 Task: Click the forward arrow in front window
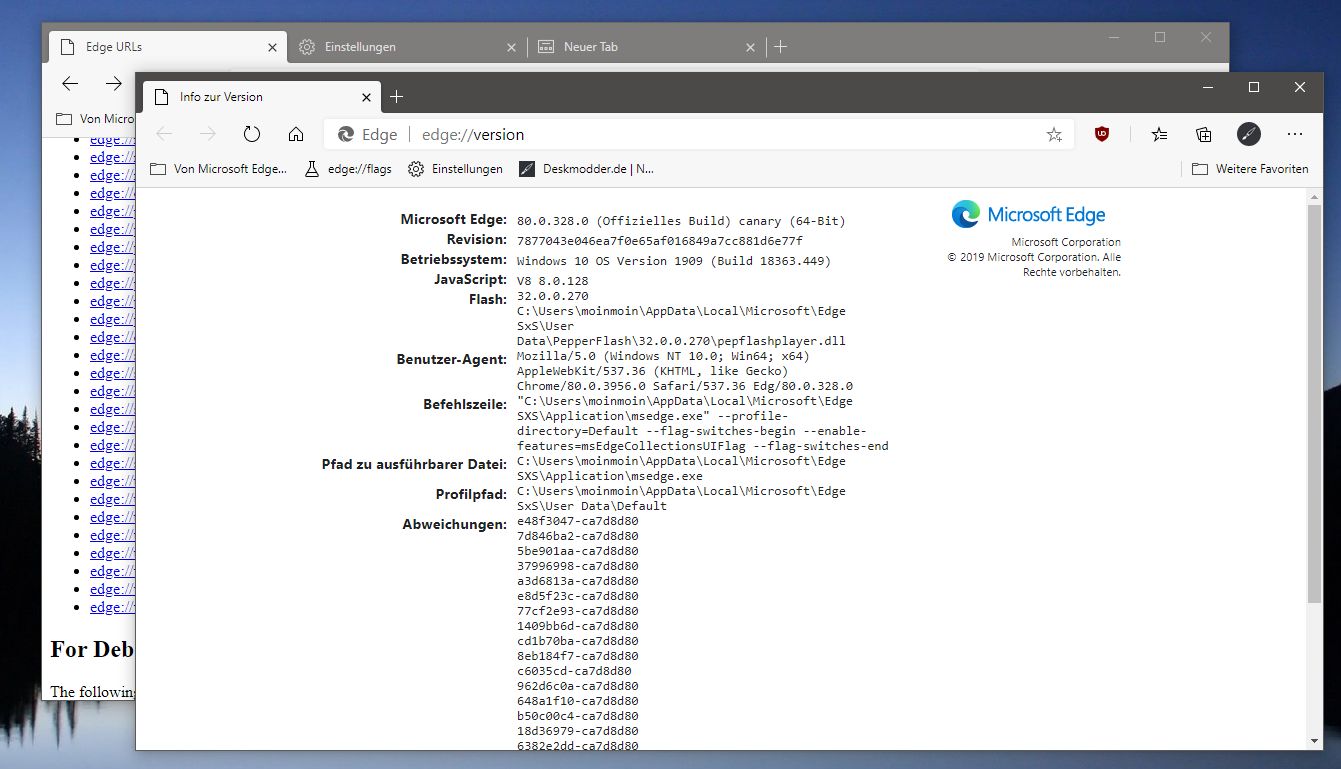(x=208, y=134)
